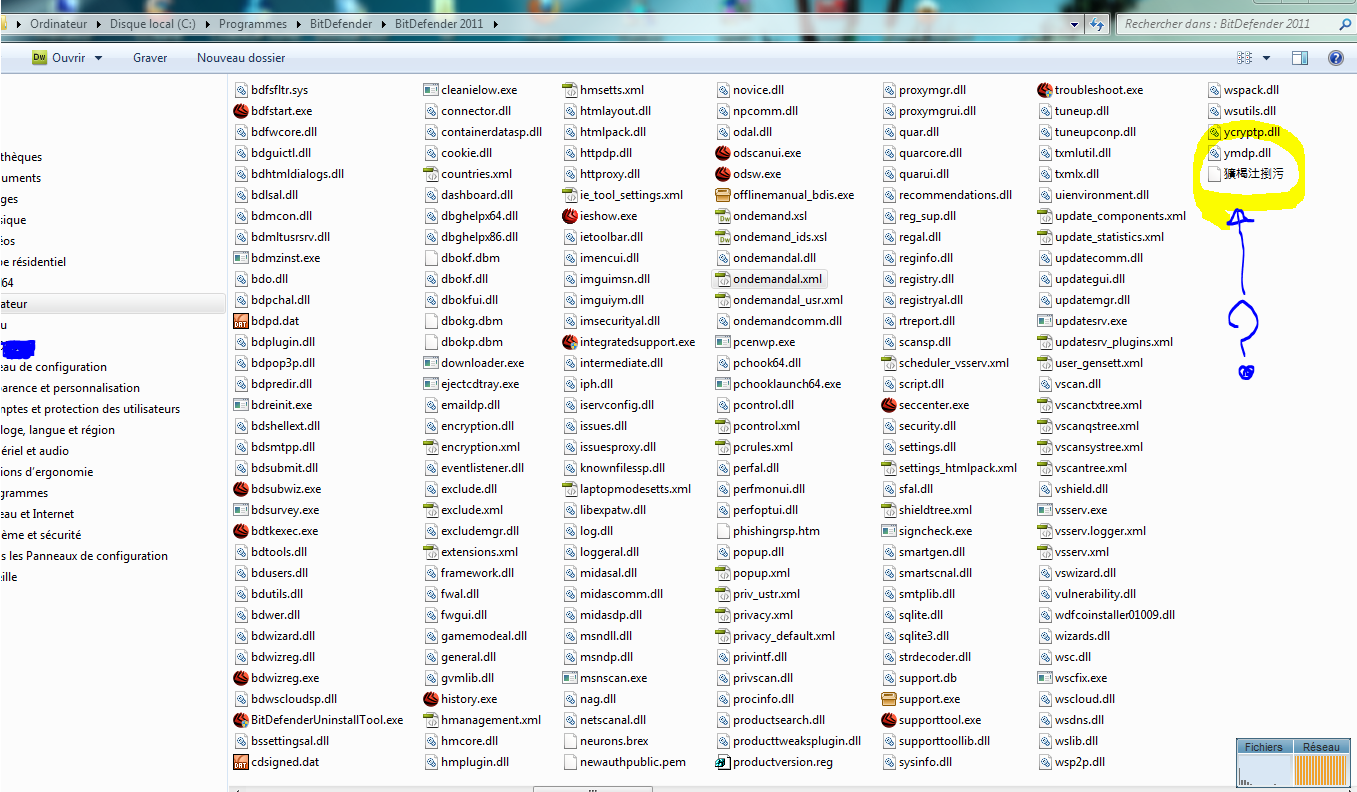The width and height of the screenshot is (1357, 792).
Task: Select the seccenter.exe icon
Action: click(x=889, y=405)
